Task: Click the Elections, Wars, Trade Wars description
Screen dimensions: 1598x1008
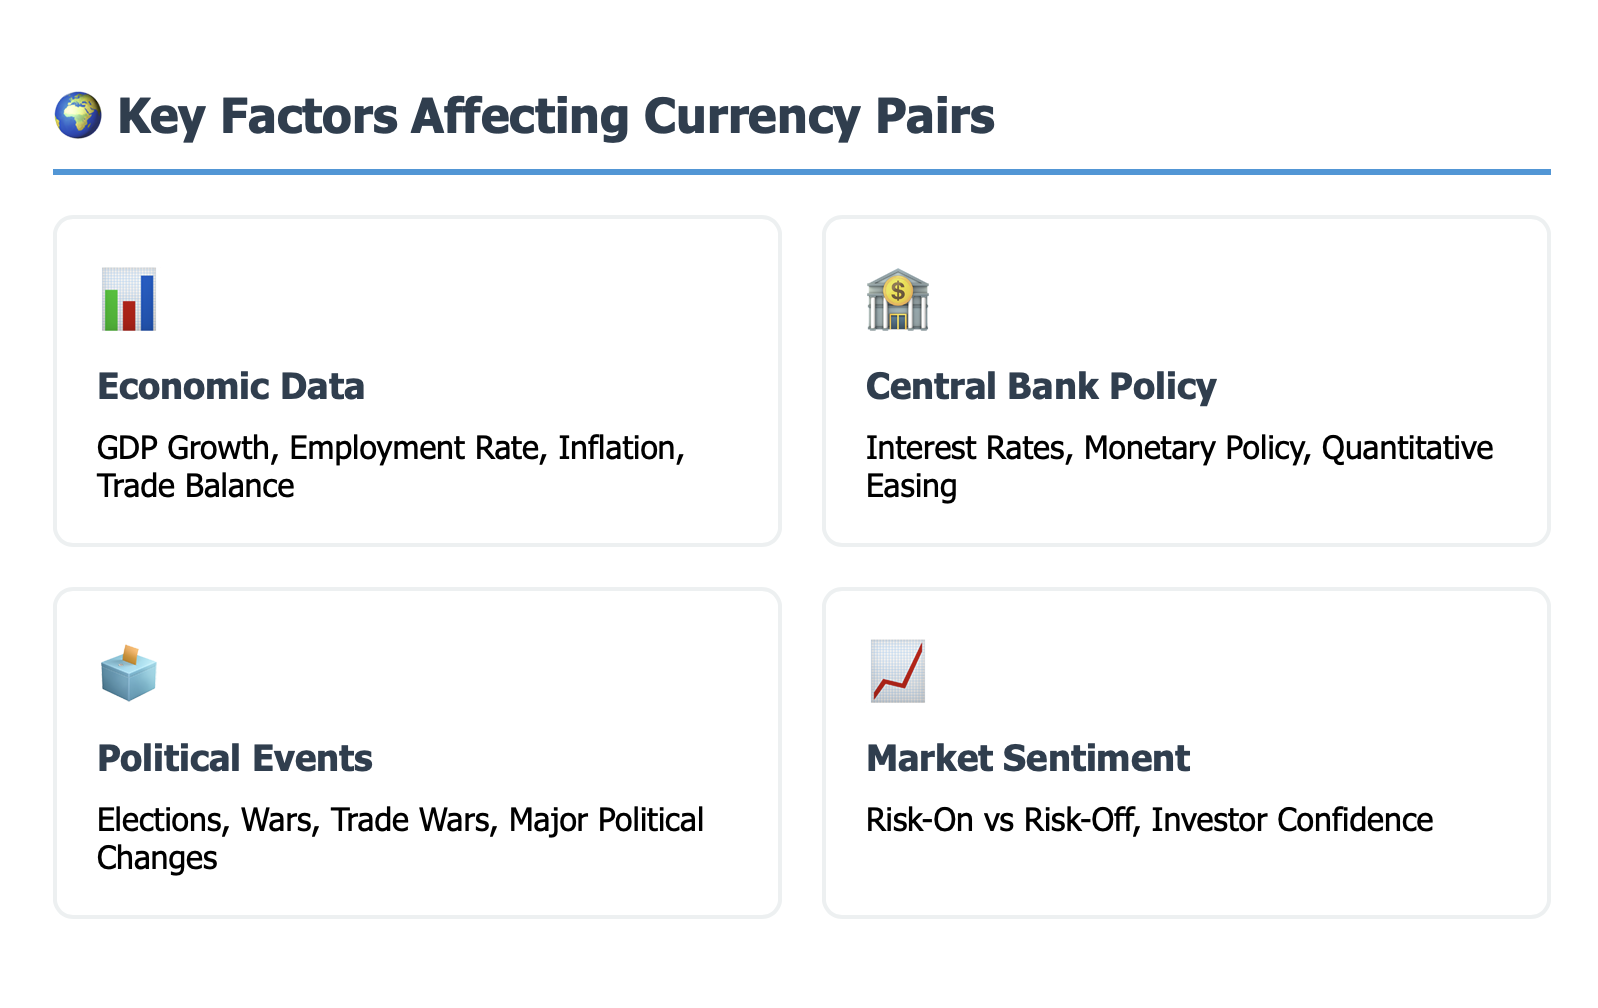Action: (400, 820)
